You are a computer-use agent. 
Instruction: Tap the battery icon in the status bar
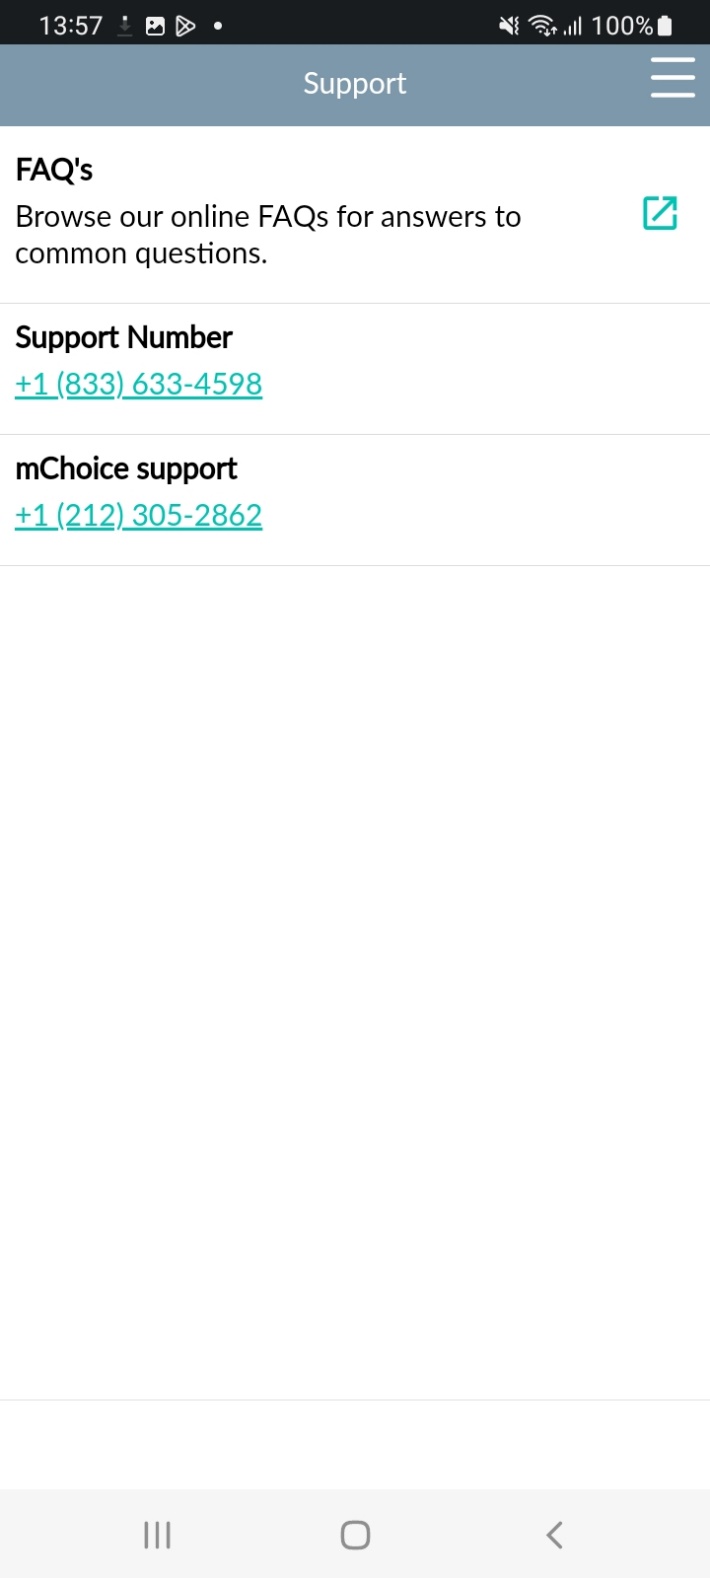click(665, 26)
